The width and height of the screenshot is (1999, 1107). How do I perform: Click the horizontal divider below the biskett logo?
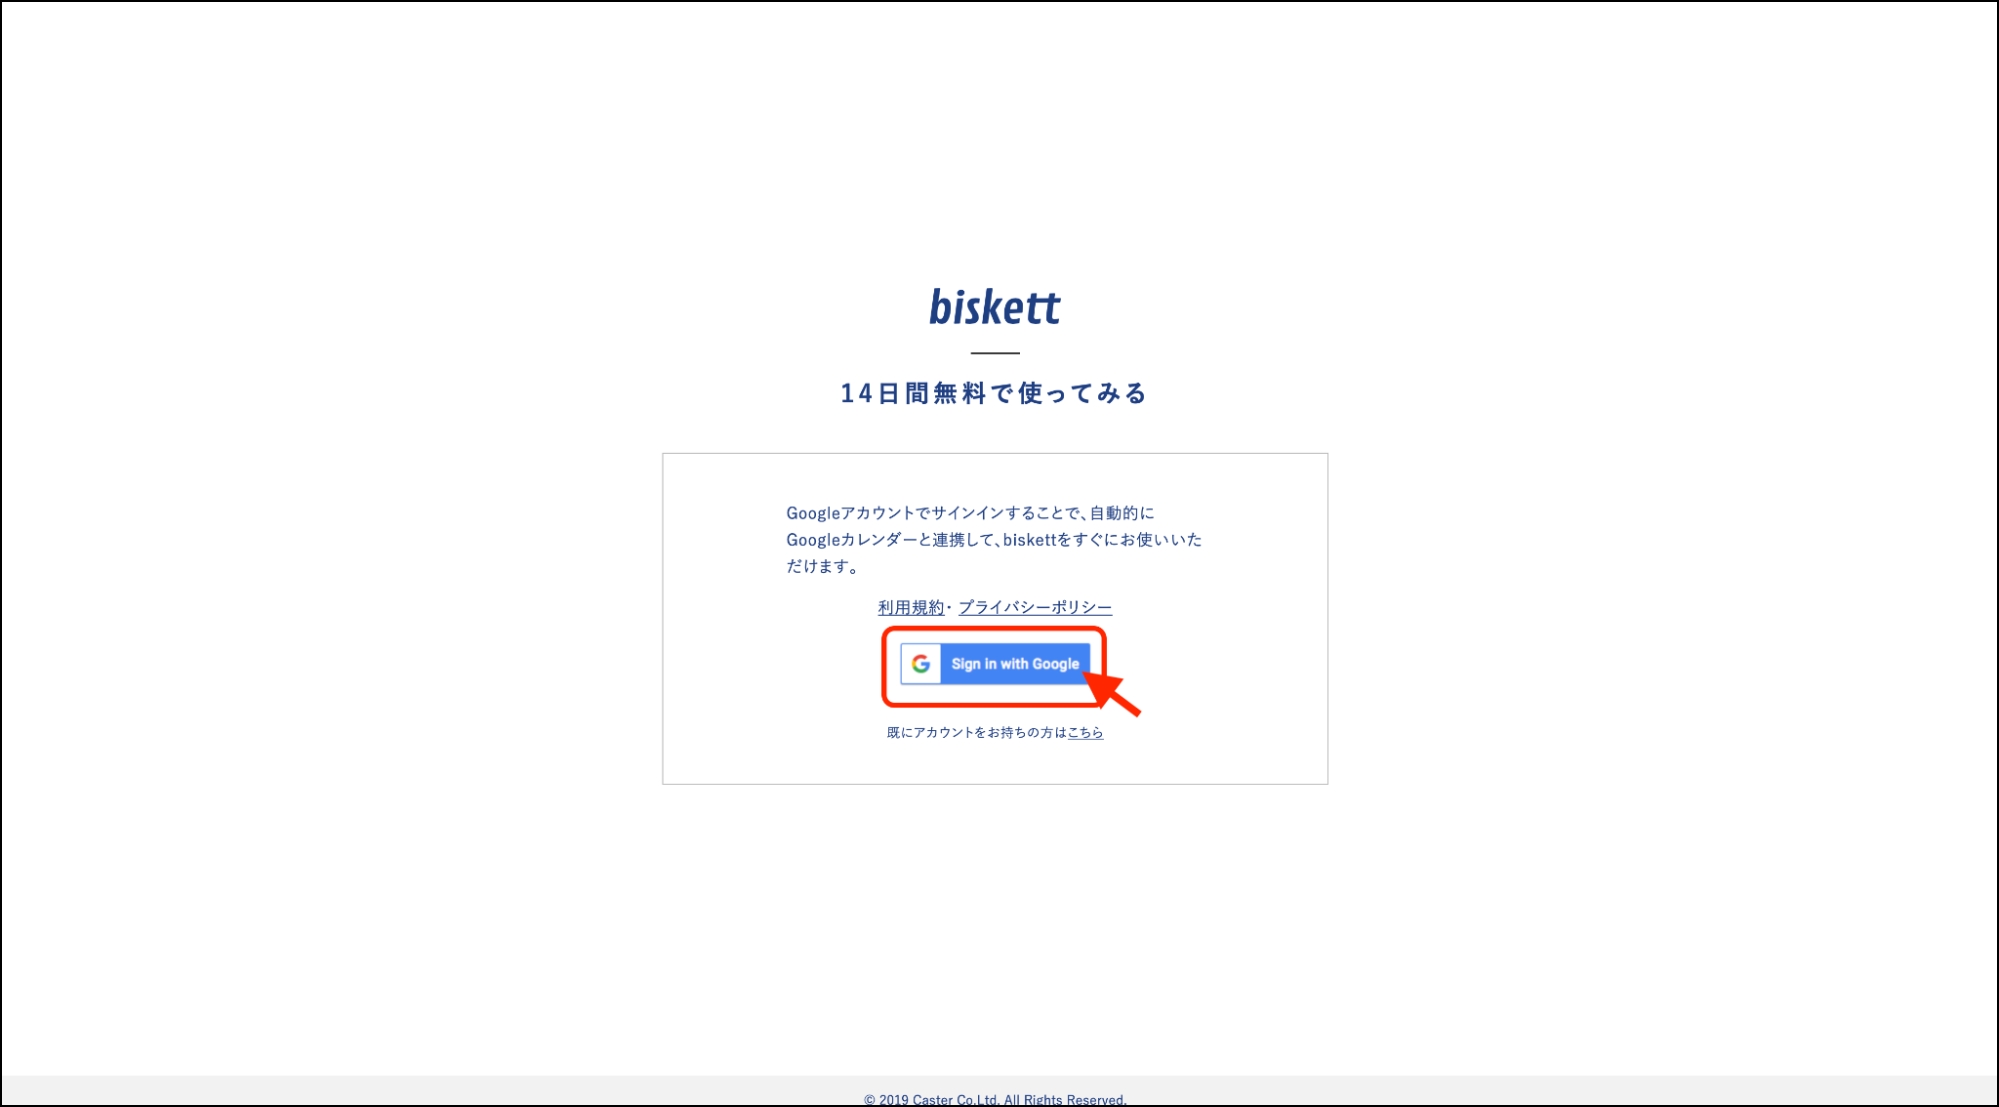pyautogui.click(x=995, y=352)
